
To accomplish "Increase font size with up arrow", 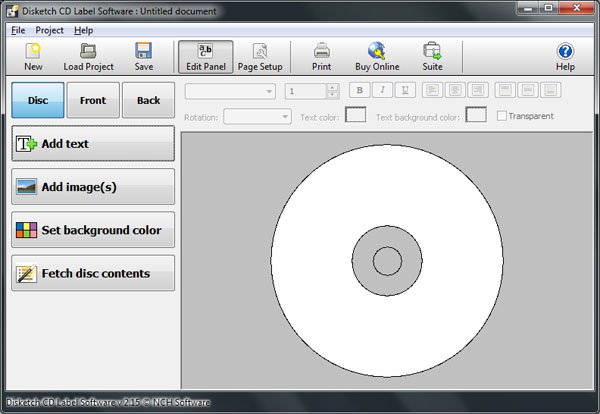I will click(333, 87).
